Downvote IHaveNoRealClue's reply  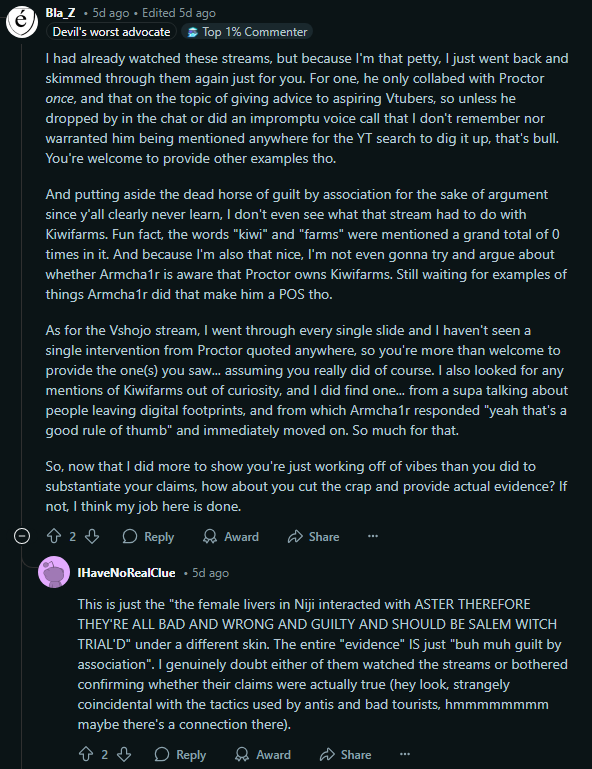(x=124, y=754)
